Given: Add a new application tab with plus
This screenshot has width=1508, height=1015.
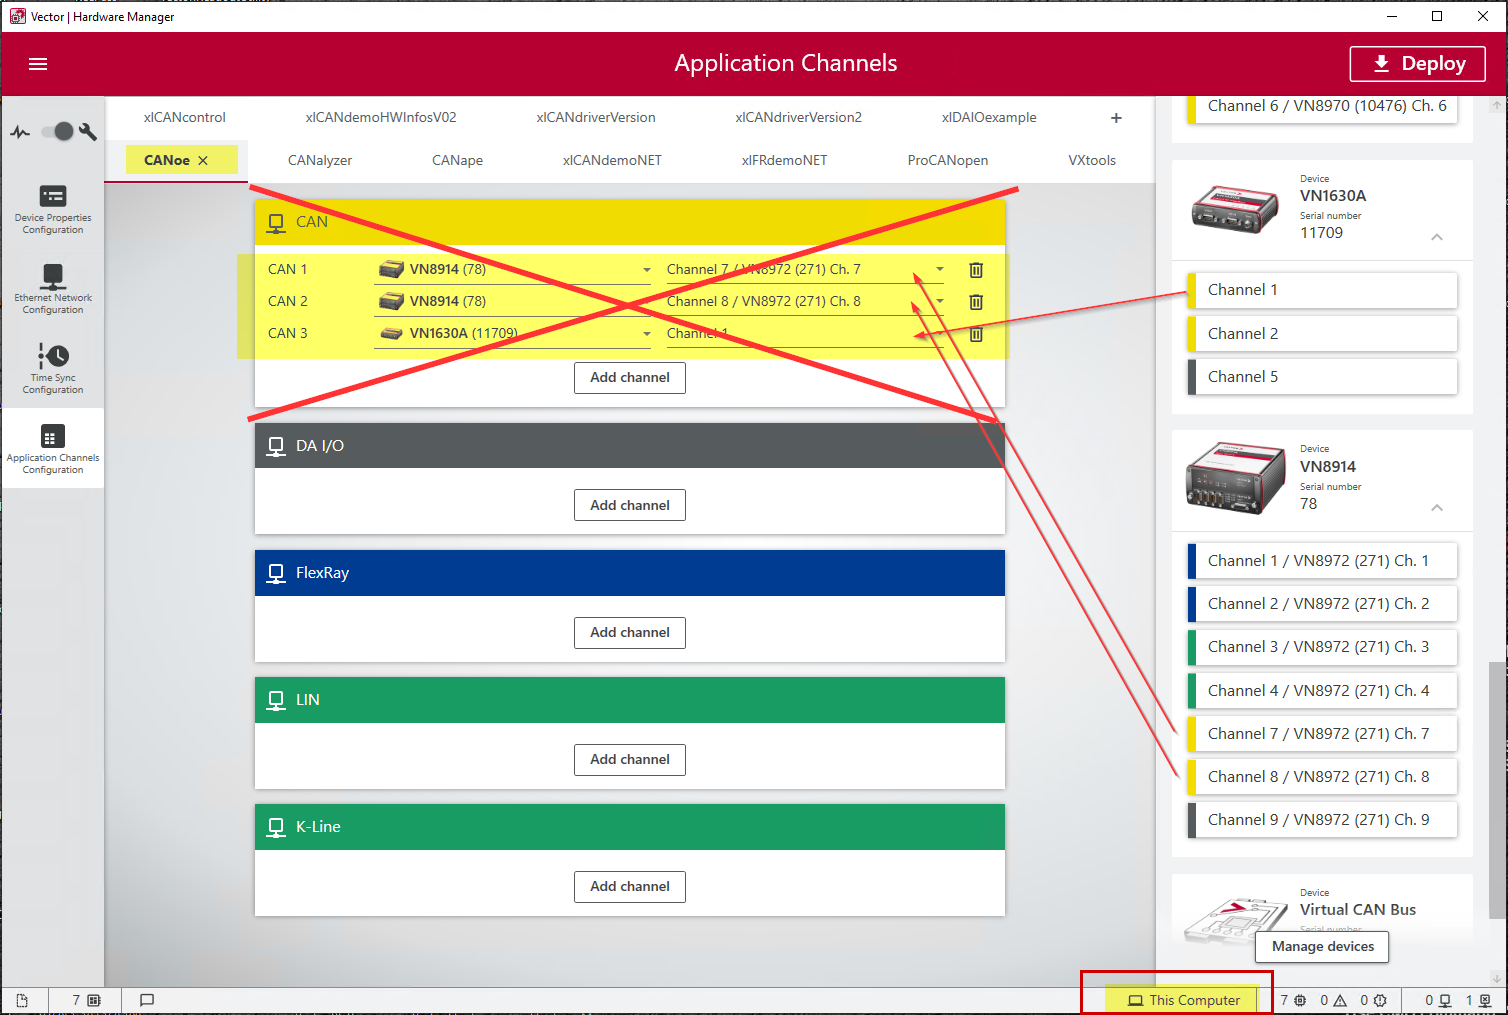Looking at the screenshot, I should click(1116, 118).
